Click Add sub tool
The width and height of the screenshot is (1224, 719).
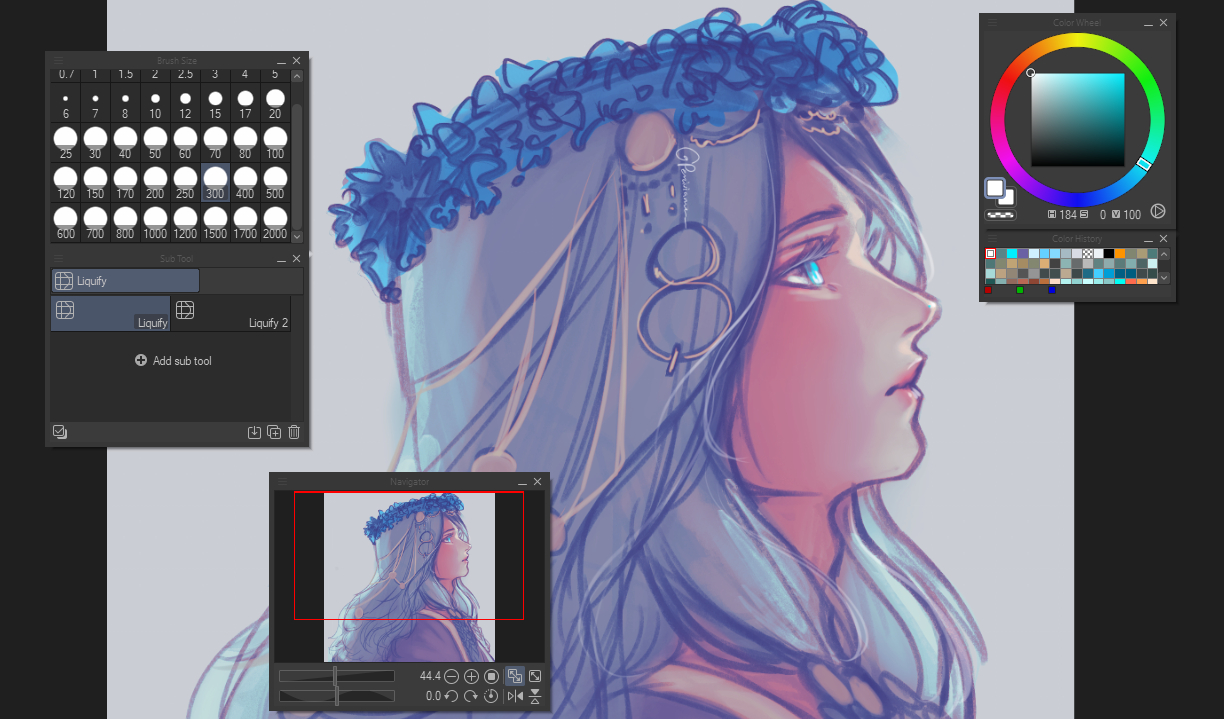point(173,361)
